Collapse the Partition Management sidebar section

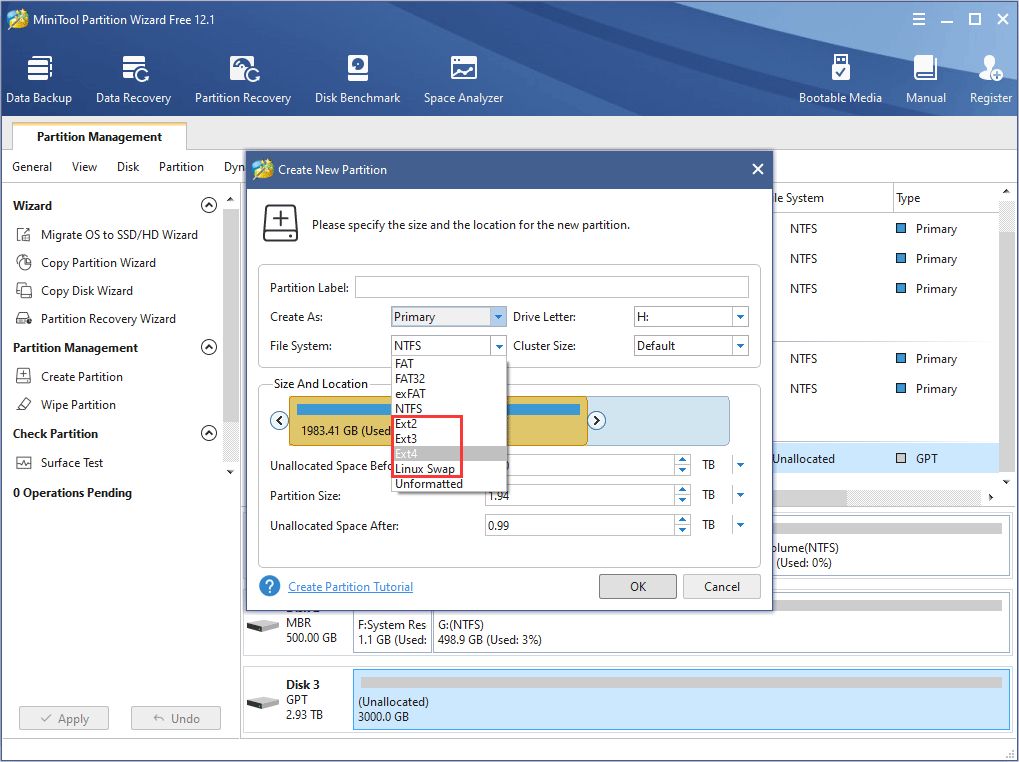[x=209, y=347]
